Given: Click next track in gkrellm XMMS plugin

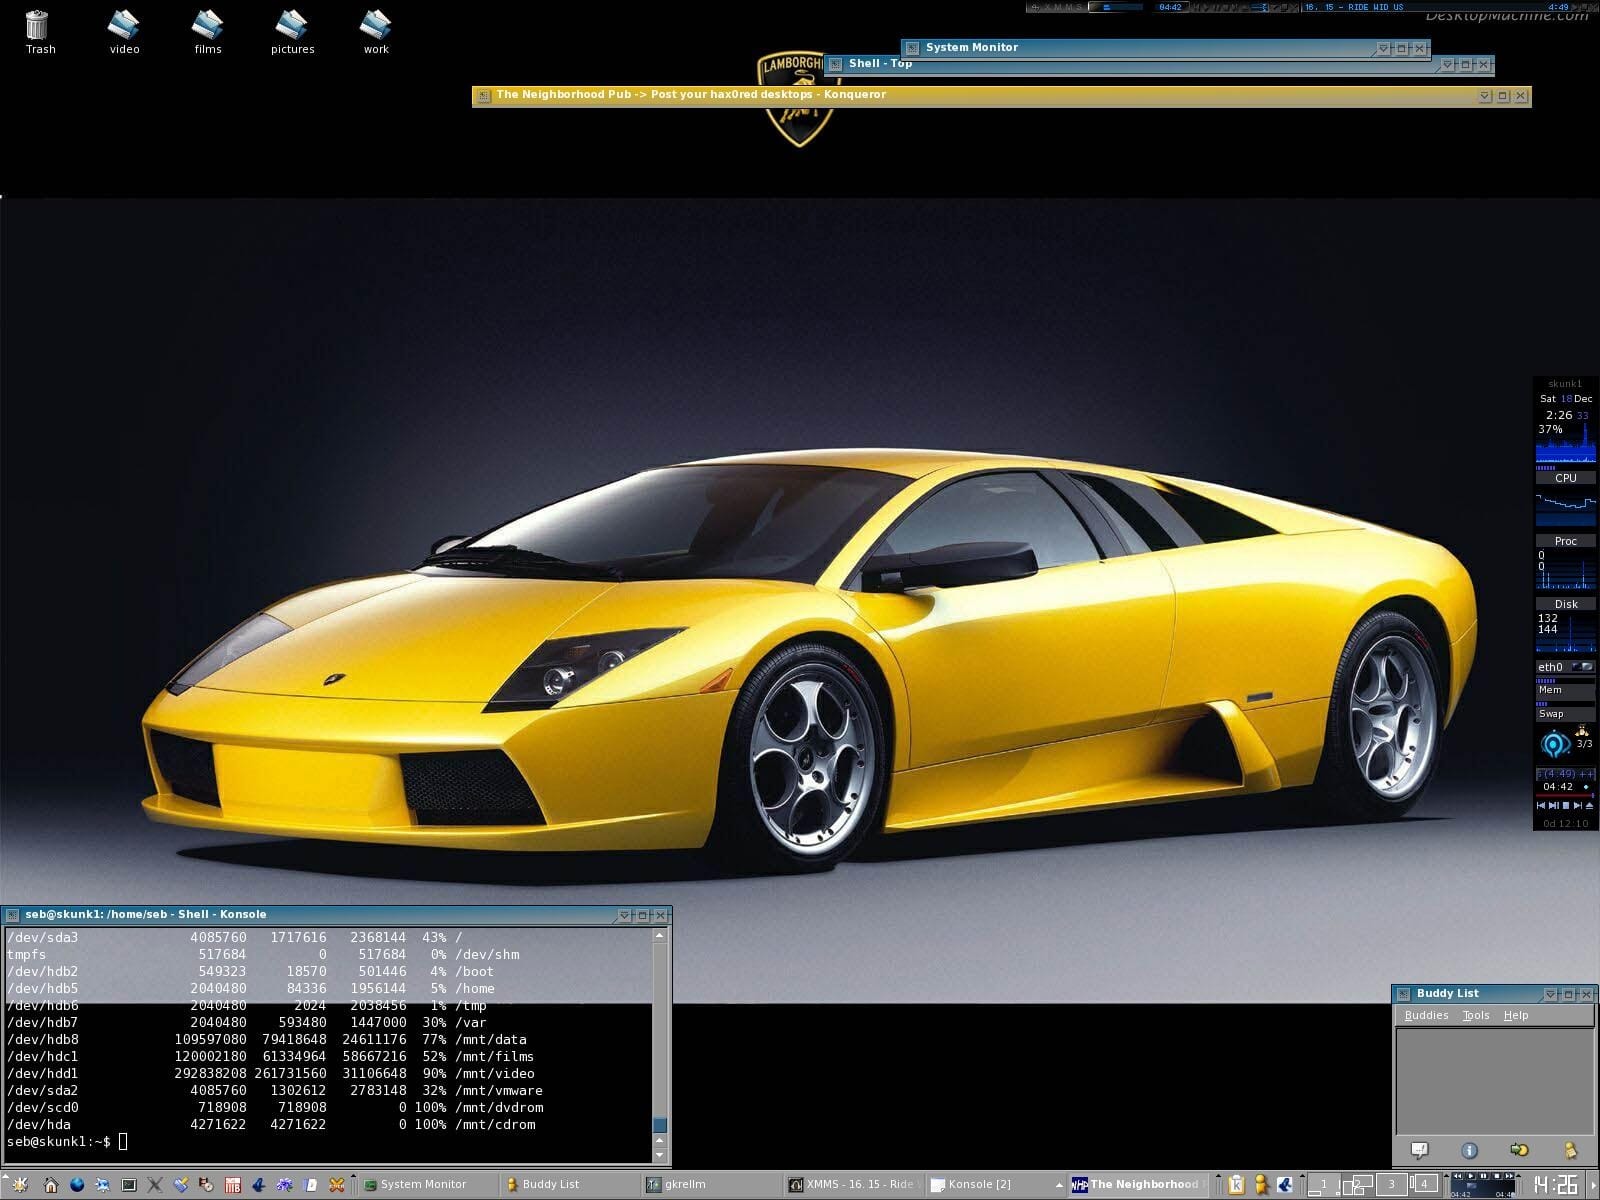Looking at the screenshot, I should [x=1578, y=806].
